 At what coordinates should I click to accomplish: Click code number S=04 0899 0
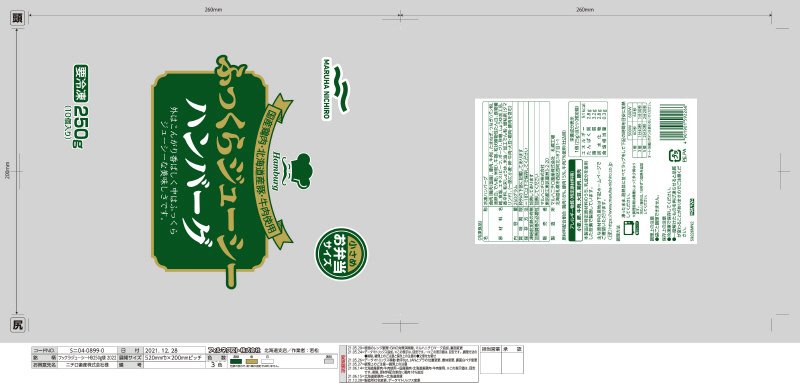coord(87,350)
